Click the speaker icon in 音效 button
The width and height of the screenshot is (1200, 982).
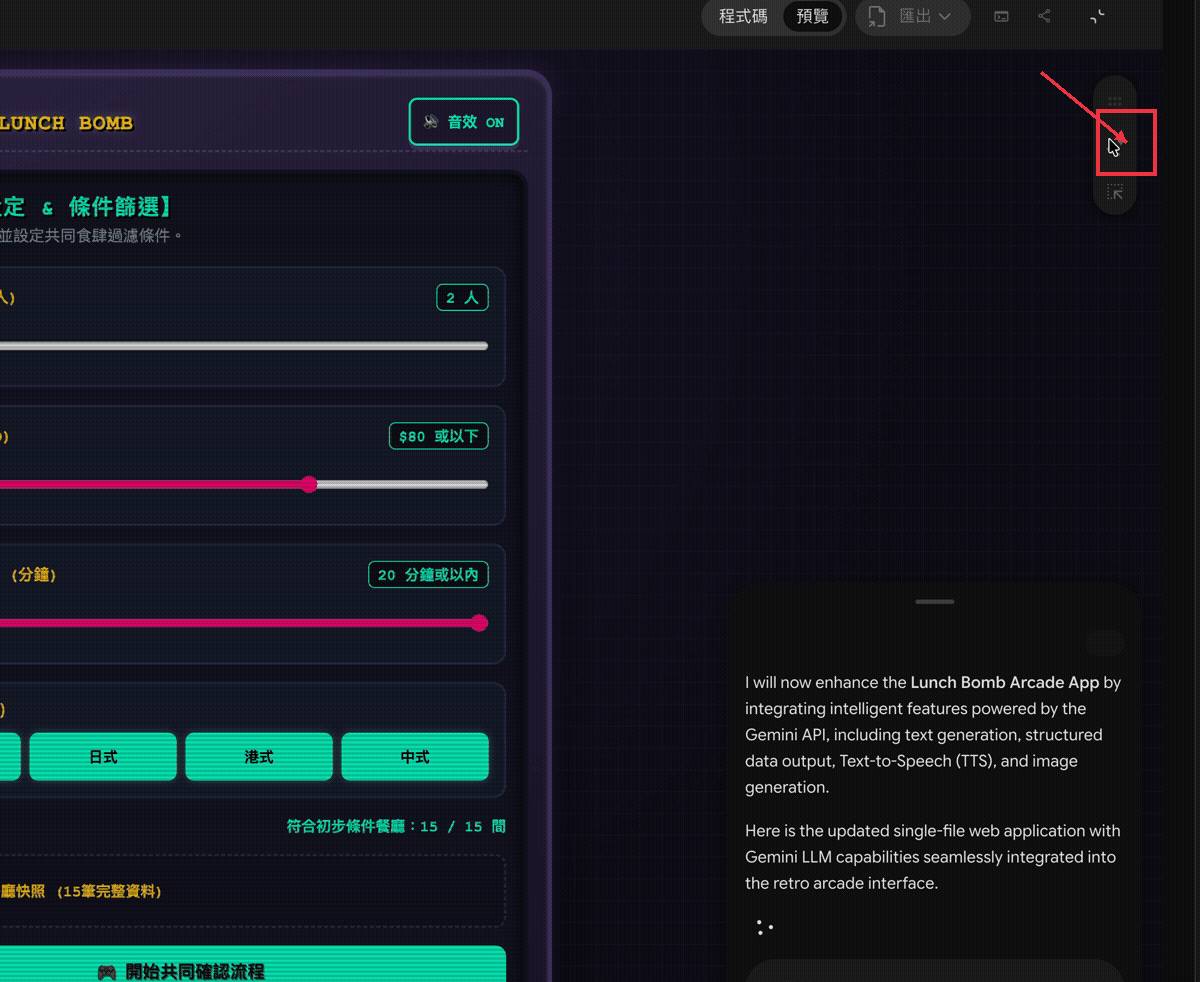click(x=431, y=122)
